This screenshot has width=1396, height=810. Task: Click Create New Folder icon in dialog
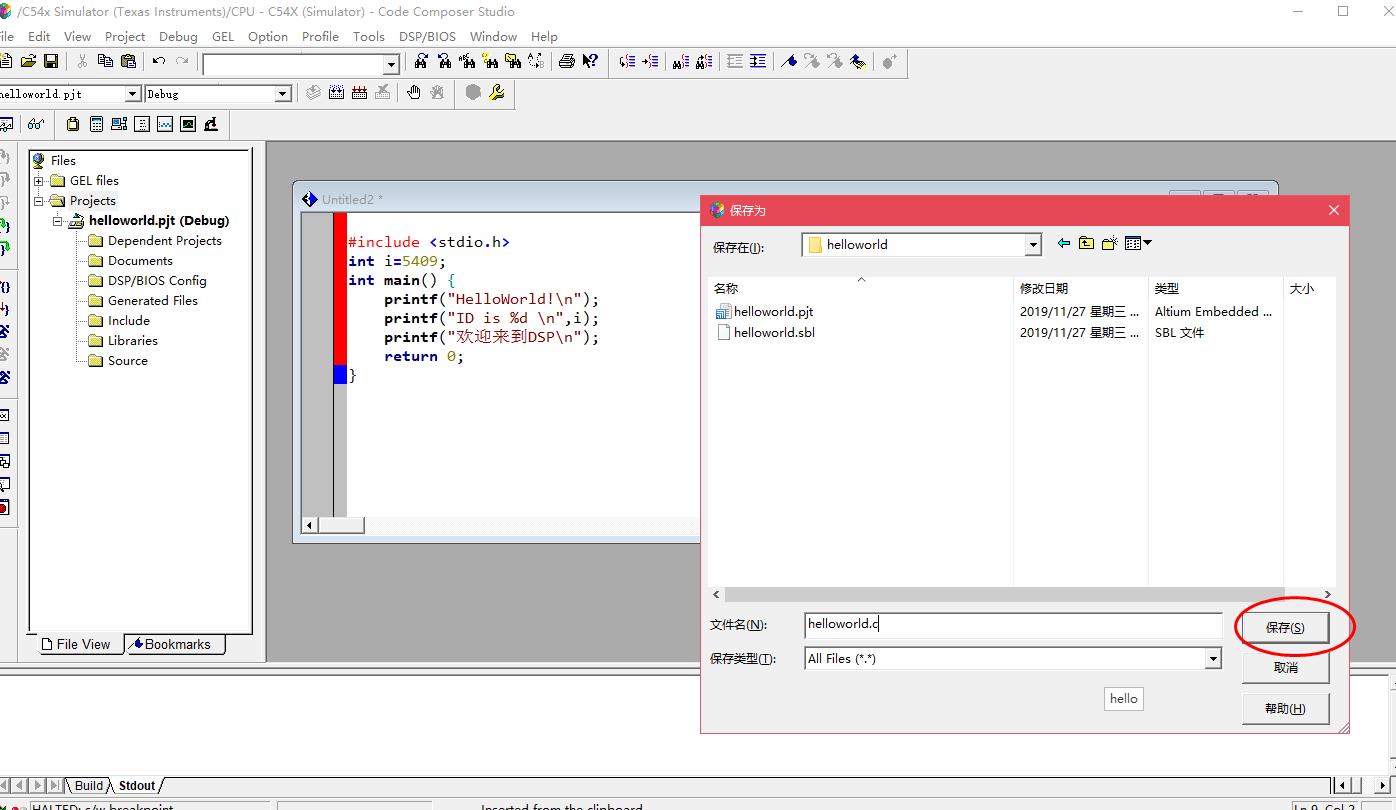pyautogui.click(x=1109, y=243)
